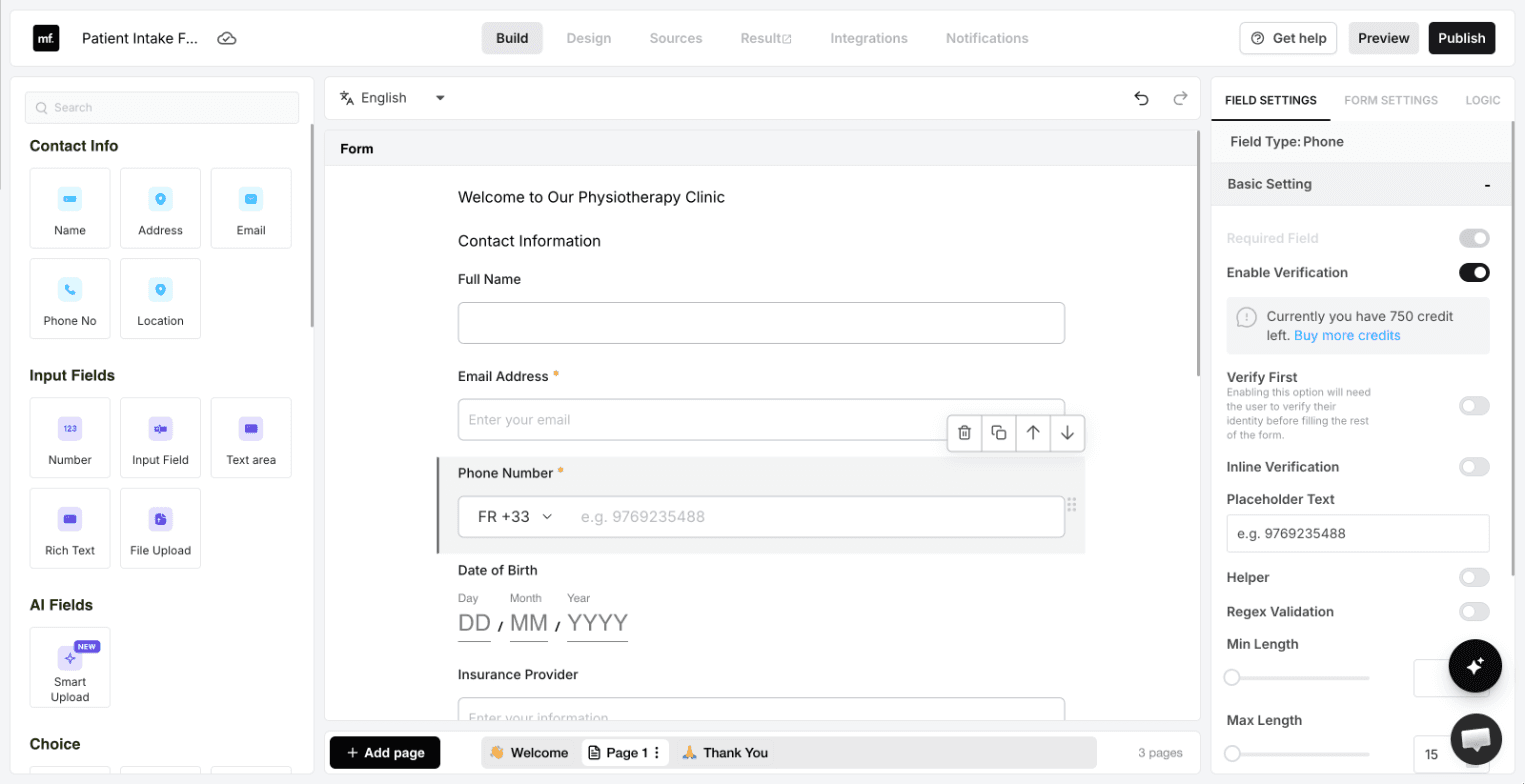
Task: Add the Email contact field
Action: tap(251, 208)
